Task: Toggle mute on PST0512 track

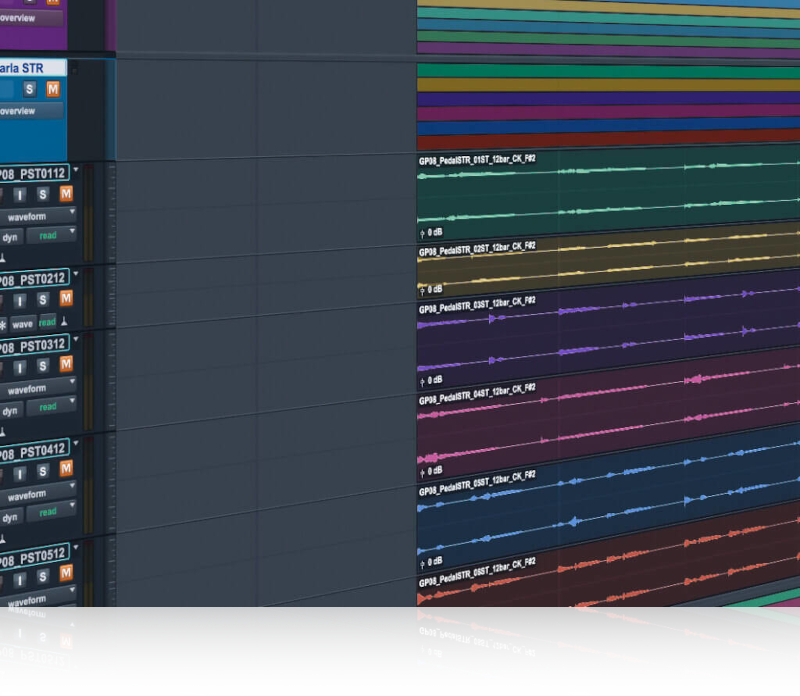Action: pos(66,573)
